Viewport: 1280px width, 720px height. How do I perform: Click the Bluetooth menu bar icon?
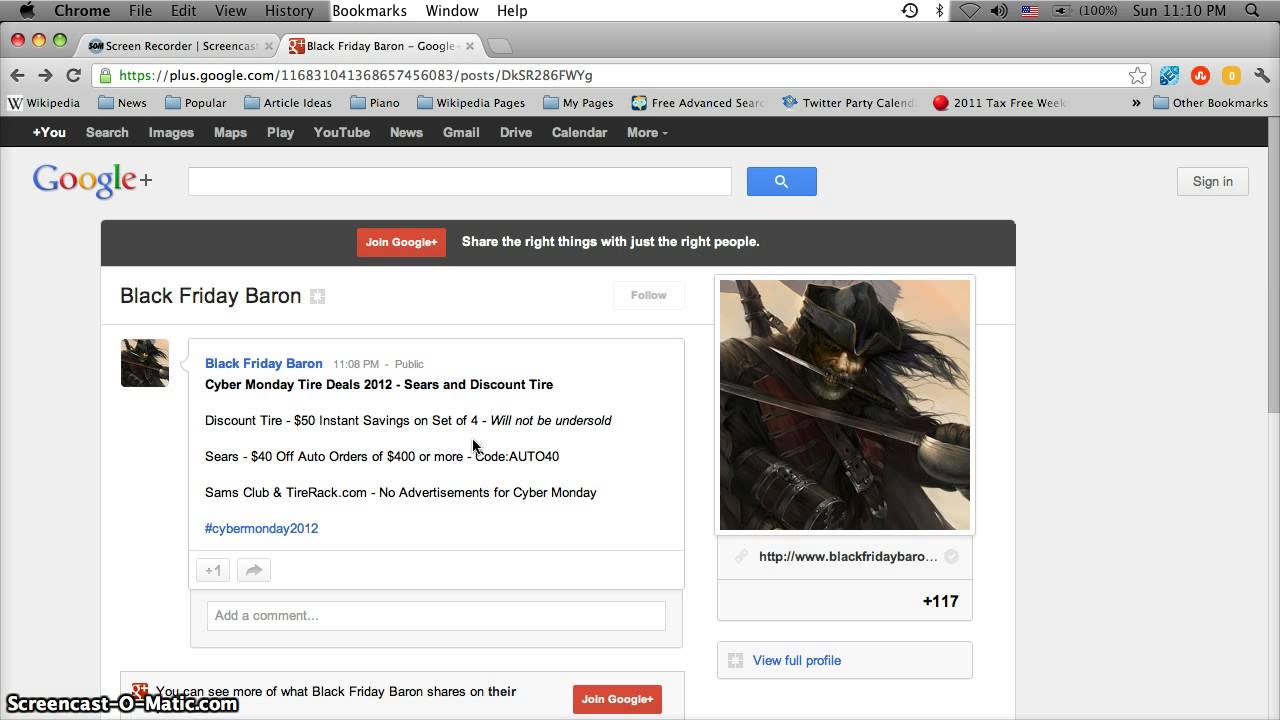tap(939, 11)
